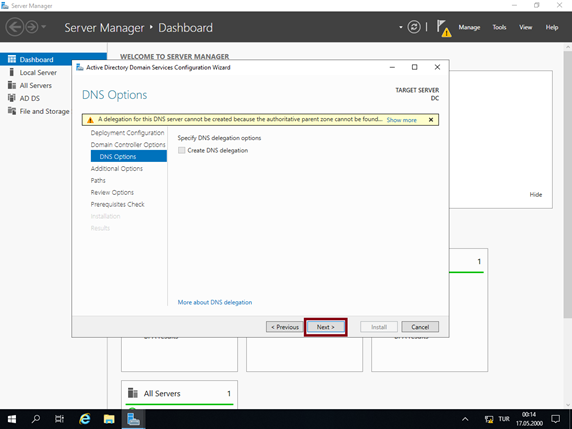Viewport: 572px width, 429px height.
Task: Select Dashboard in the left pane
Action: coord(53,59)
